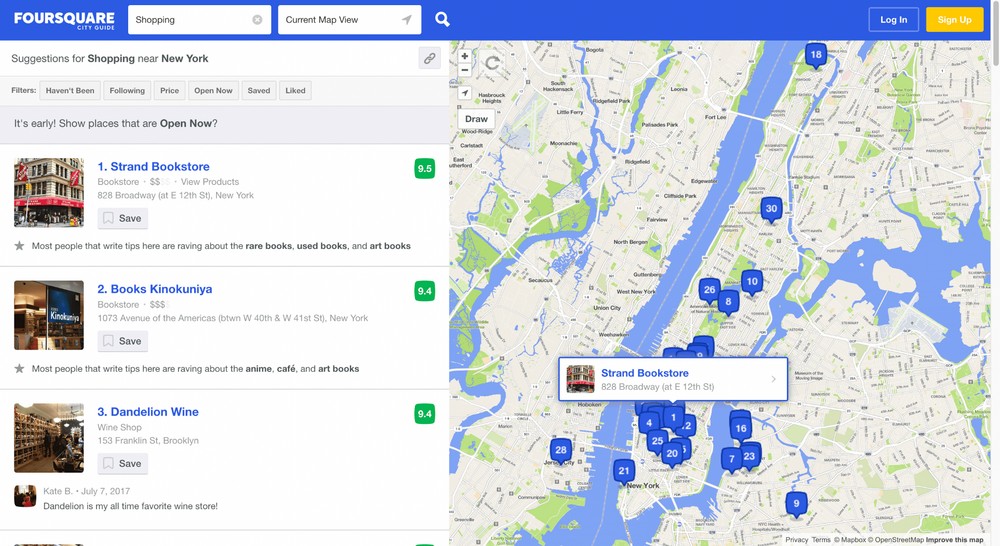1000x546 pixels.
Task: Toggle the Liked filter
Action: point(295,91)
